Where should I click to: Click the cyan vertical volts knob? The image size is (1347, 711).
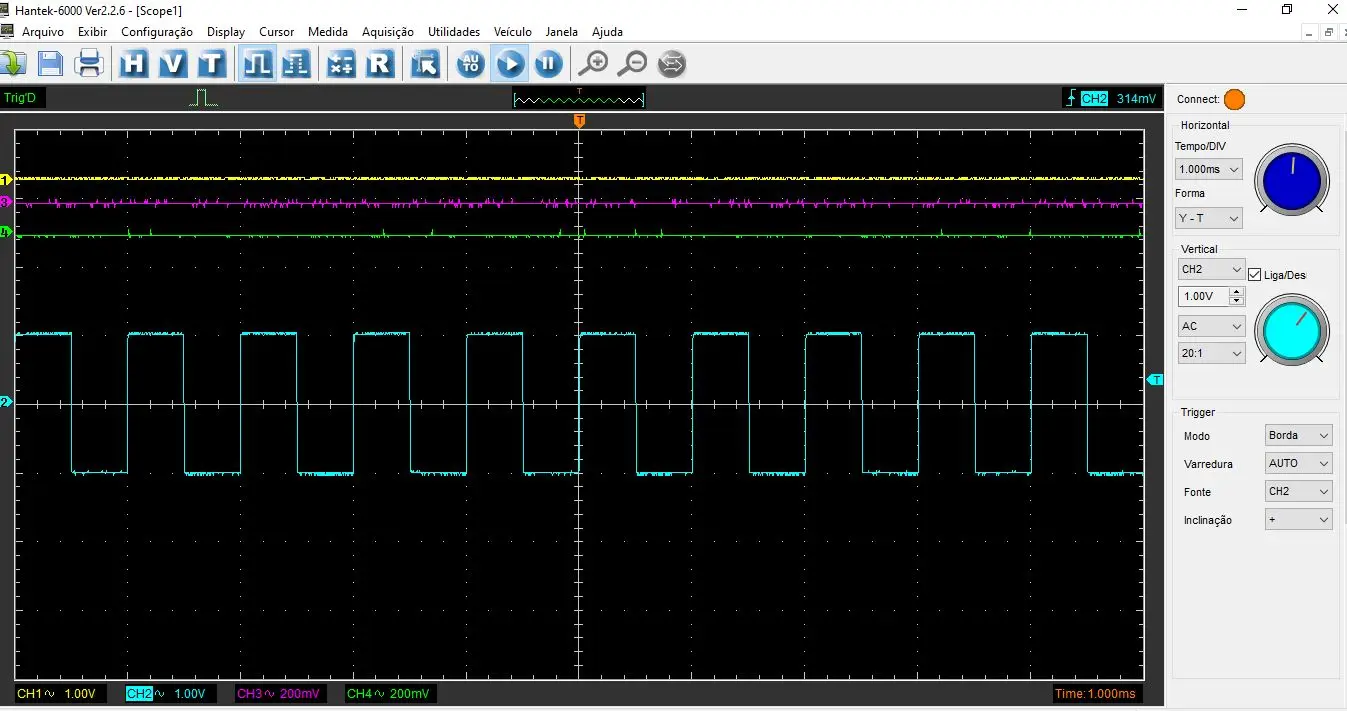click(1293, 330)
